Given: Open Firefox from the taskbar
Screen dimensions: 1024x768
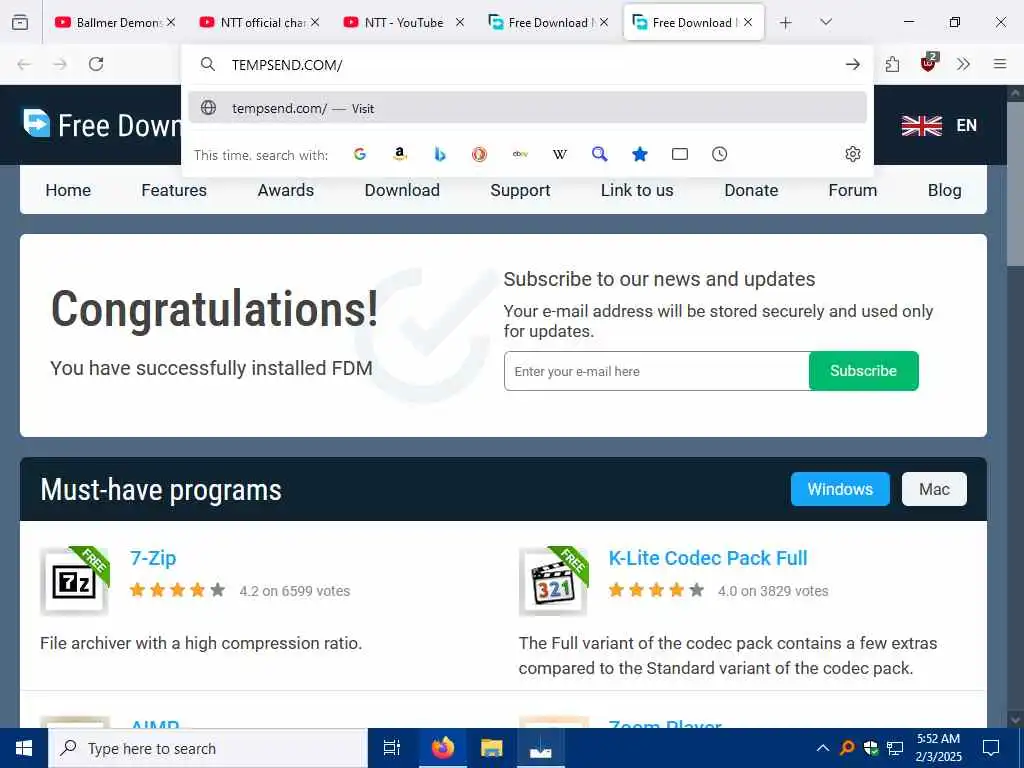Looking at the screenshot, I should pyautogui.click(x=442, y=748).
